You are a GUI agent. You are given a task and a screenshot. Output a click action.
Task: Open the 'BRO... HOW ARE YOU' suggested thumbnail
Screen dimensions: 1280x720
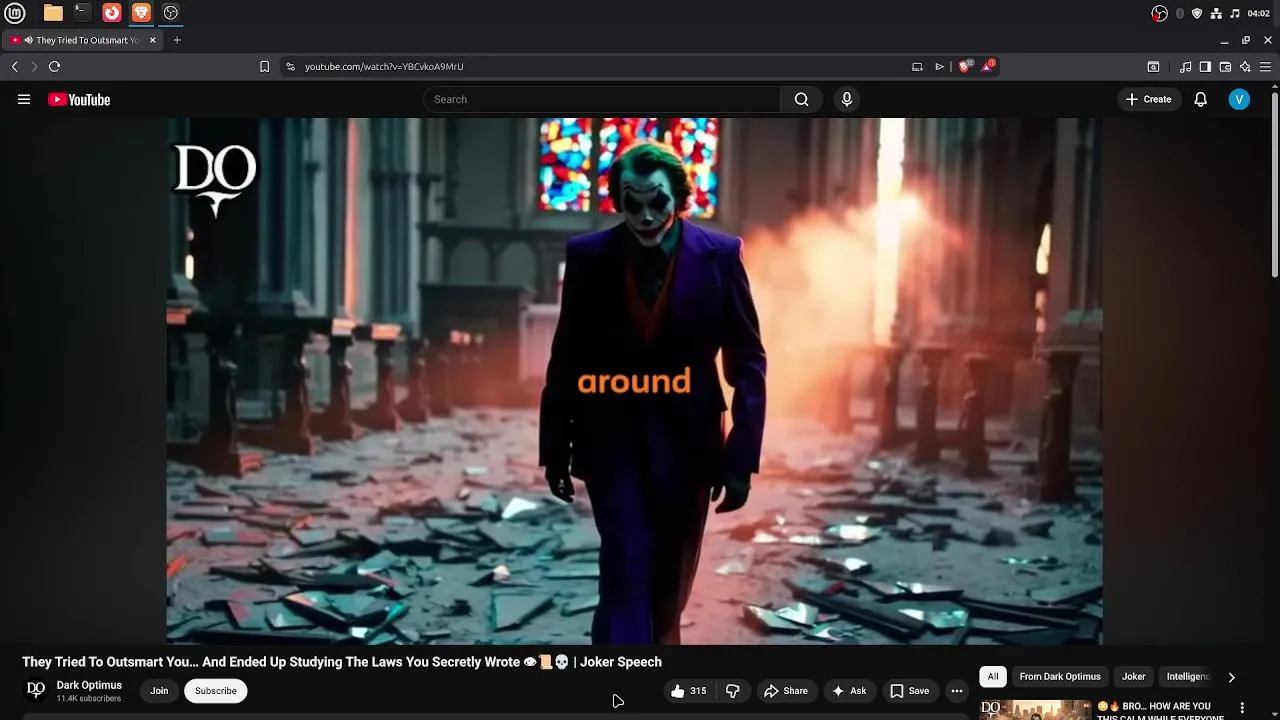(1035, 710)
